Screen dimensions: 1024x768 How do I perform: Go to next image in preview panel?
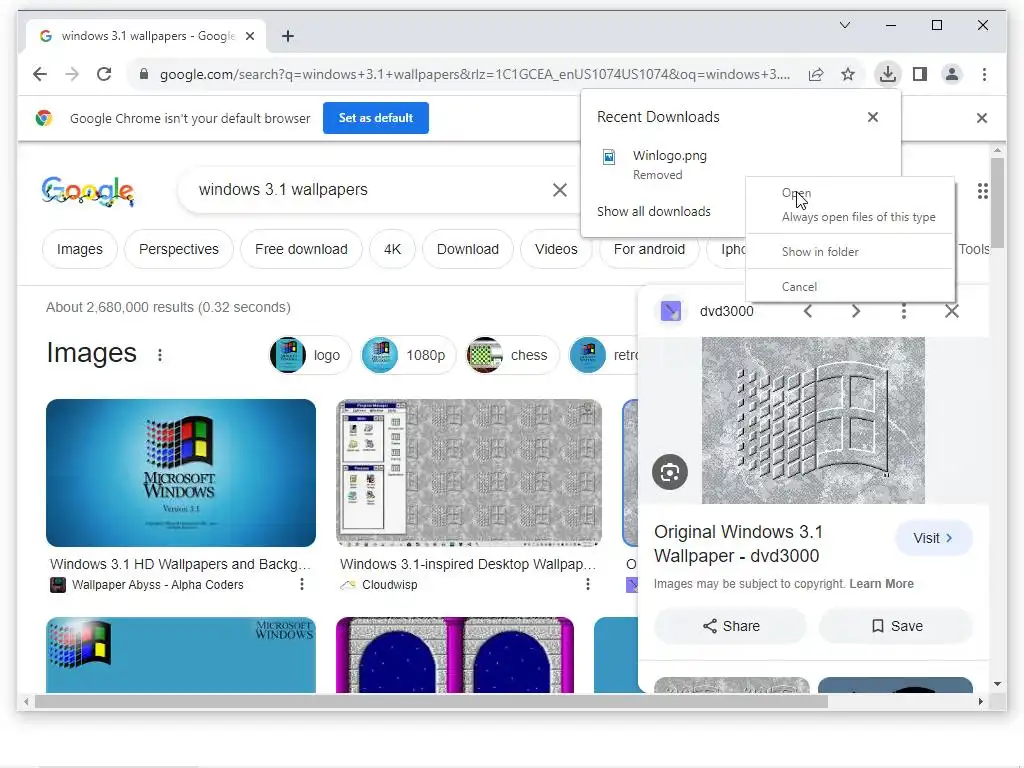[856, 311]
